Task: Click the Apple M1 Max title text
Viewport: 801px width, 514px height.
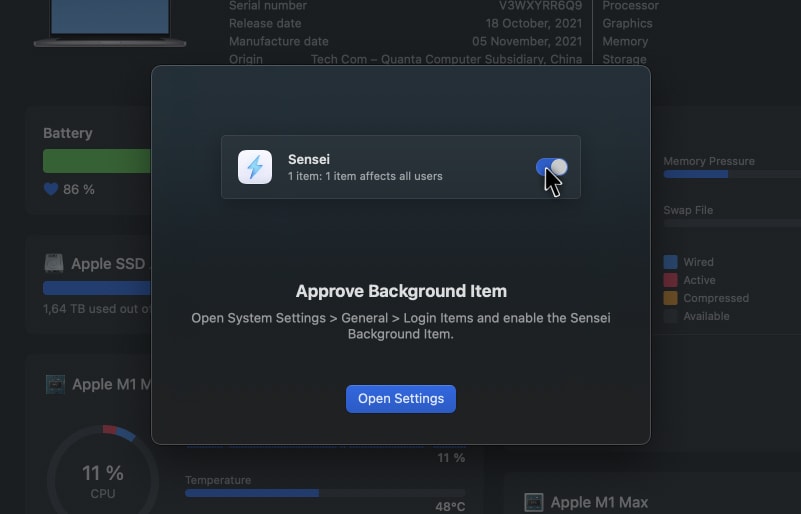Action: [x=599, y=502]
